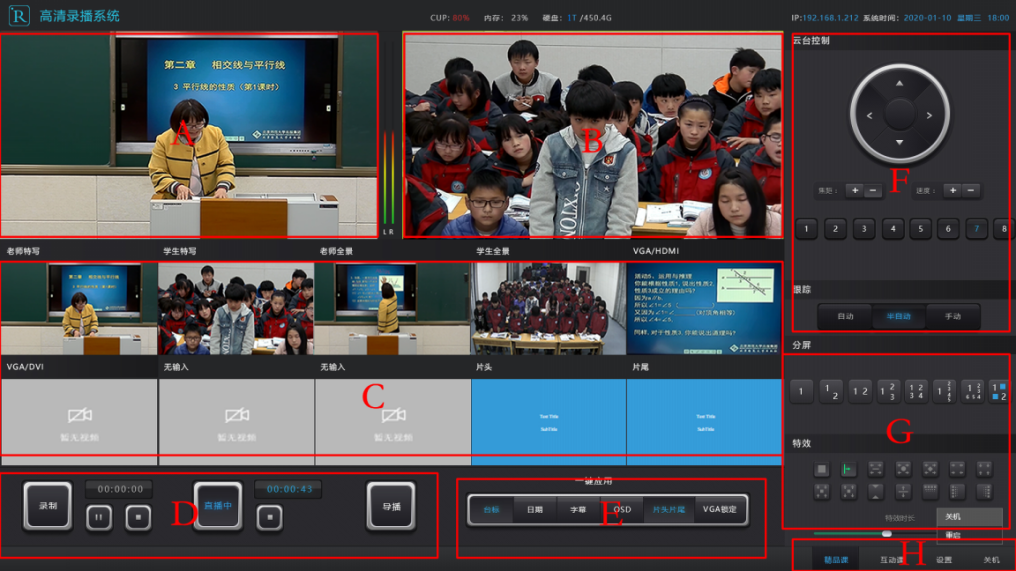The image size is (1016, 571).
Task: Enable VGA锁定 lock
Action: [719, 510]
